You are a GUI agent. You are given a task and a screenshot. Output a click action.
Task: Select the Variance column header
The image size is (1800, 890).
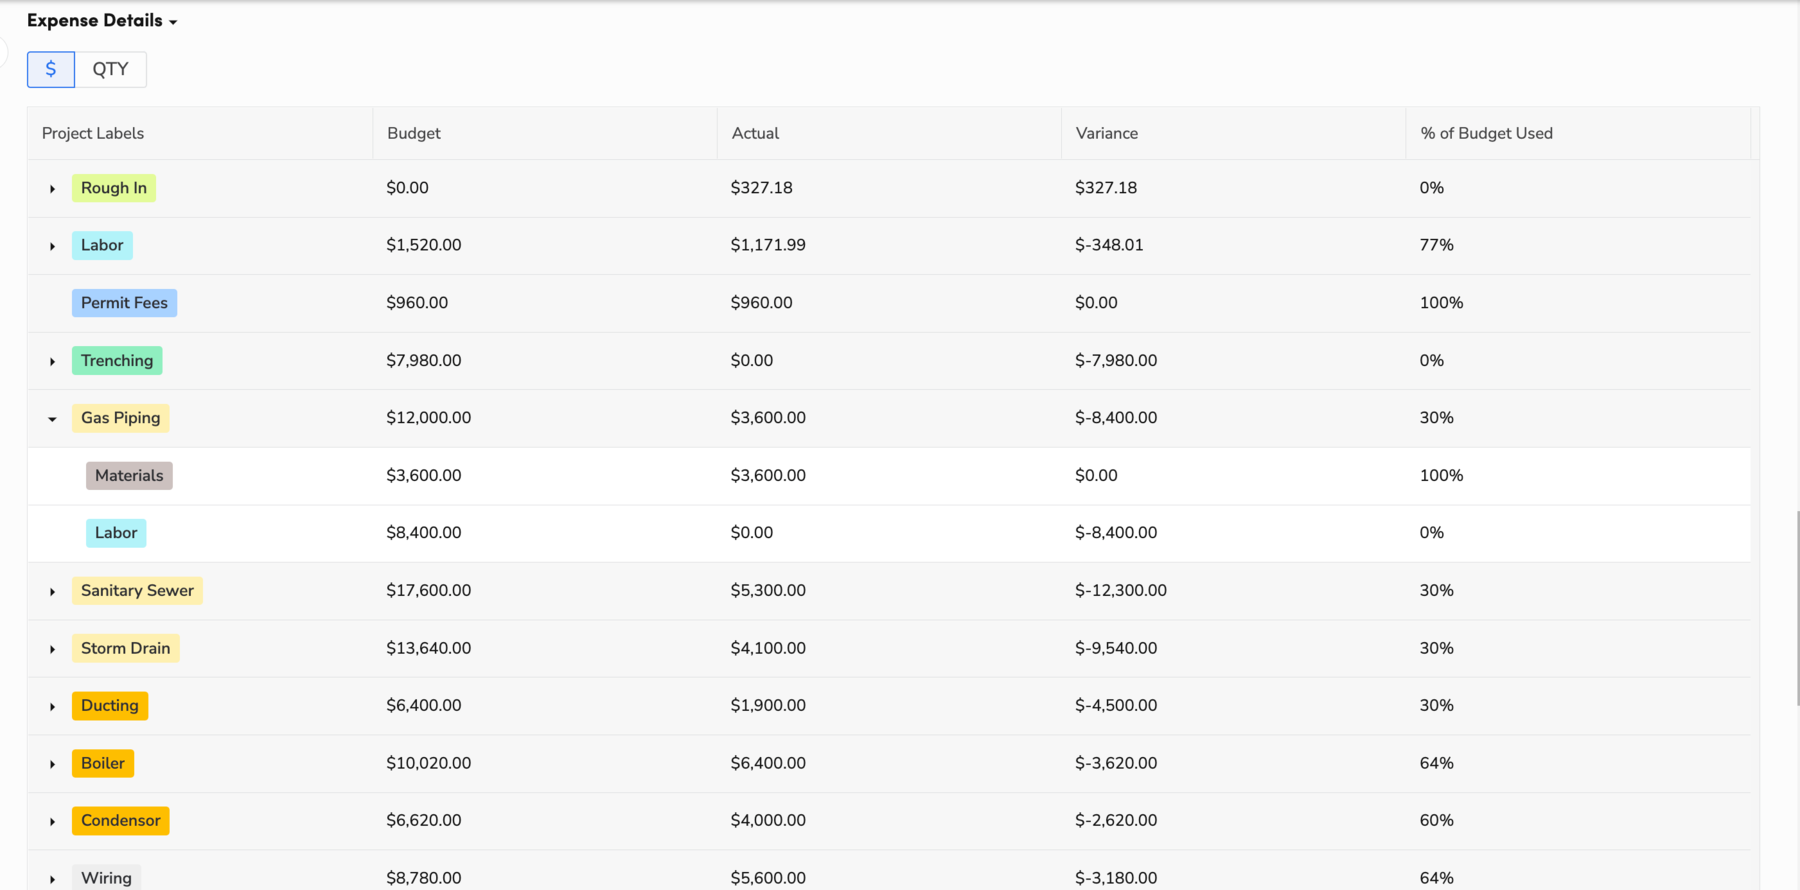tap(1106, 133)
